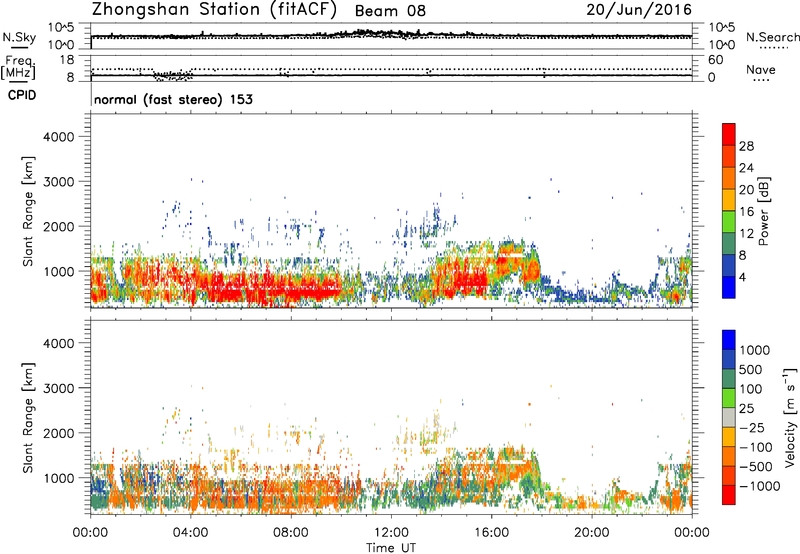Image resolution: width=800 pixels, height=554 pixels.
Task: Click the blue top segment of Velocity color bar
Action: coord(729,340)
